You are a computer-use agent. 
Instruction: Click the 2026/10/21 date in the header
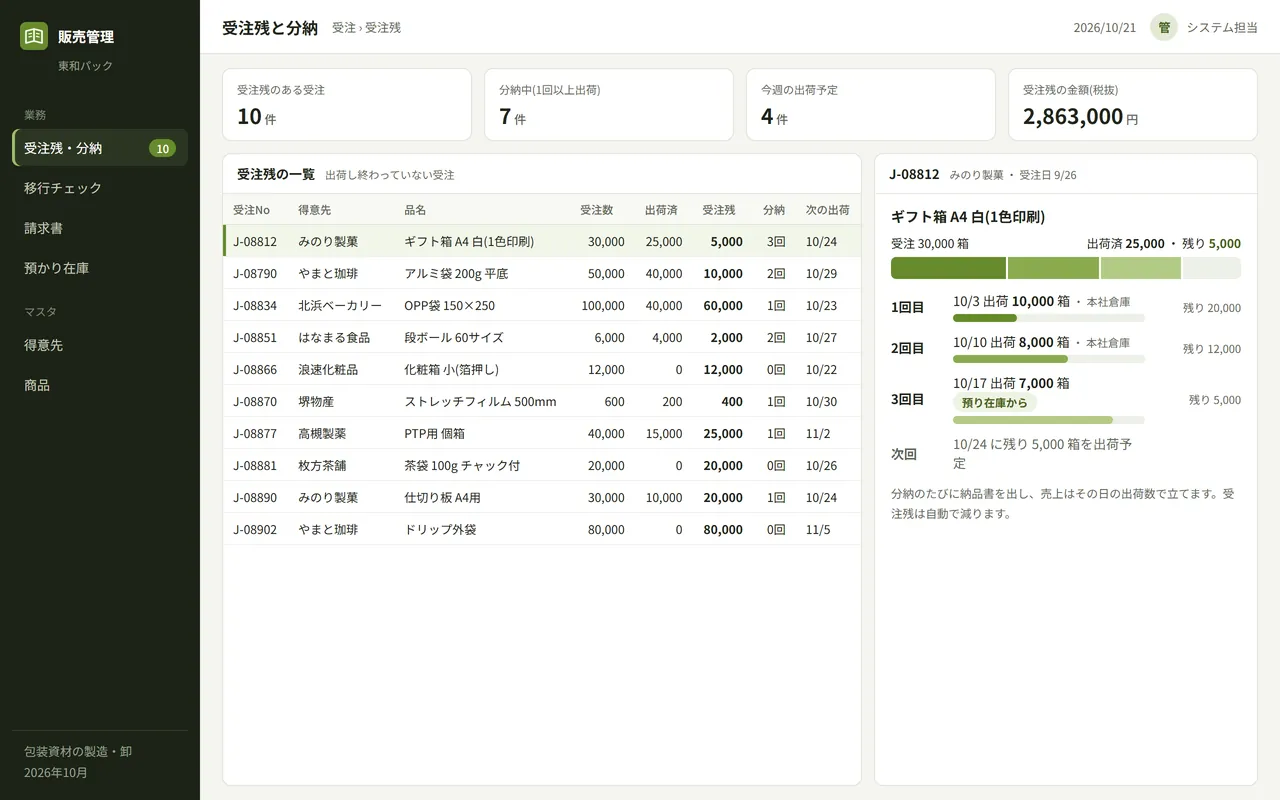point(1105,28)
